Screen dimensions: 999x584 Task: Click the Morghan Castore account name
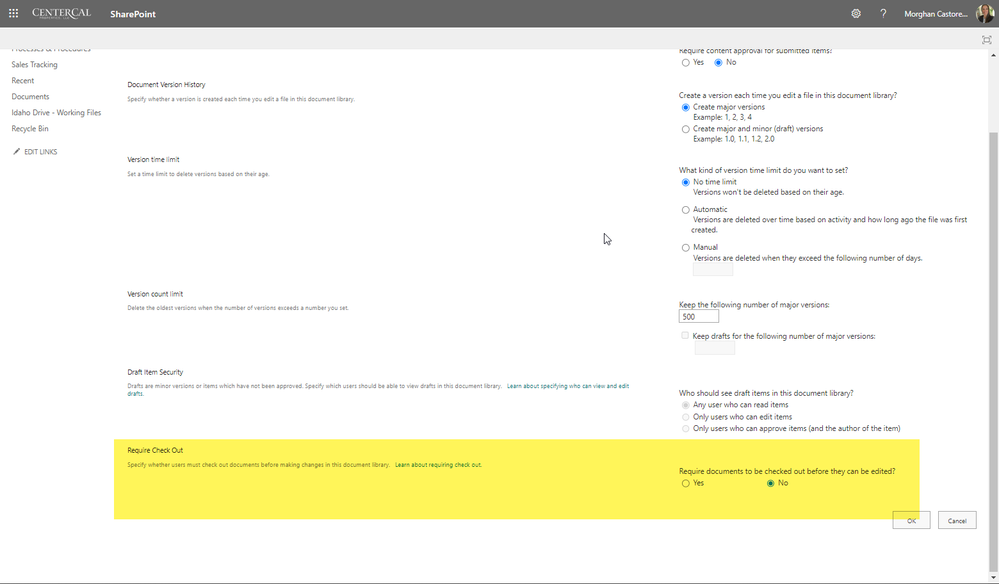tap(935, 14)
